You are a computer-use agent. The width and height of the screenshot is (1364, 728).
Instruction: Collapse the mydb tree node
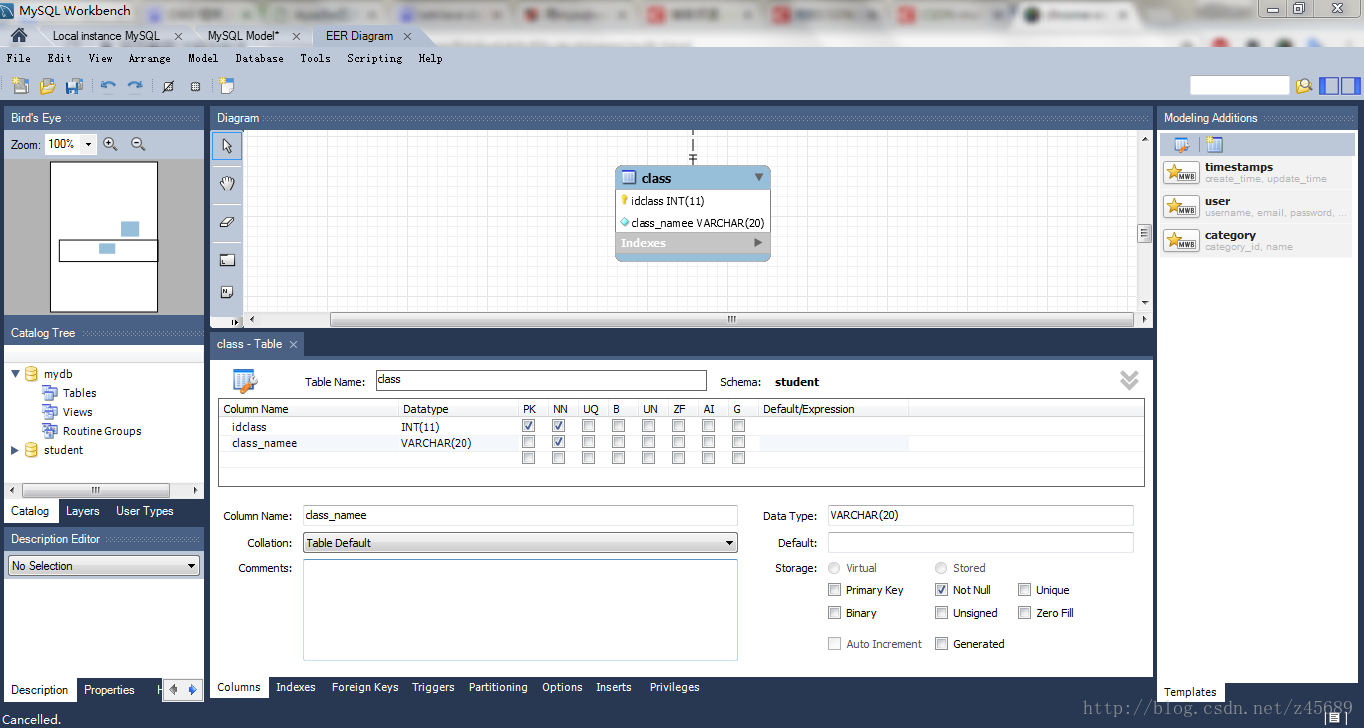(x=16, y=374)
